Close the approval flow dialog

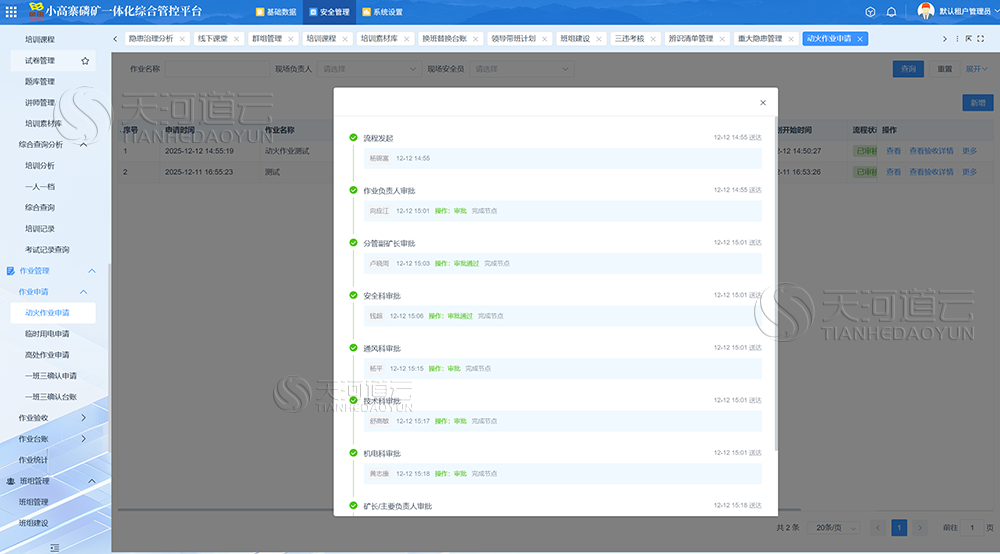[x=763, y=103]
